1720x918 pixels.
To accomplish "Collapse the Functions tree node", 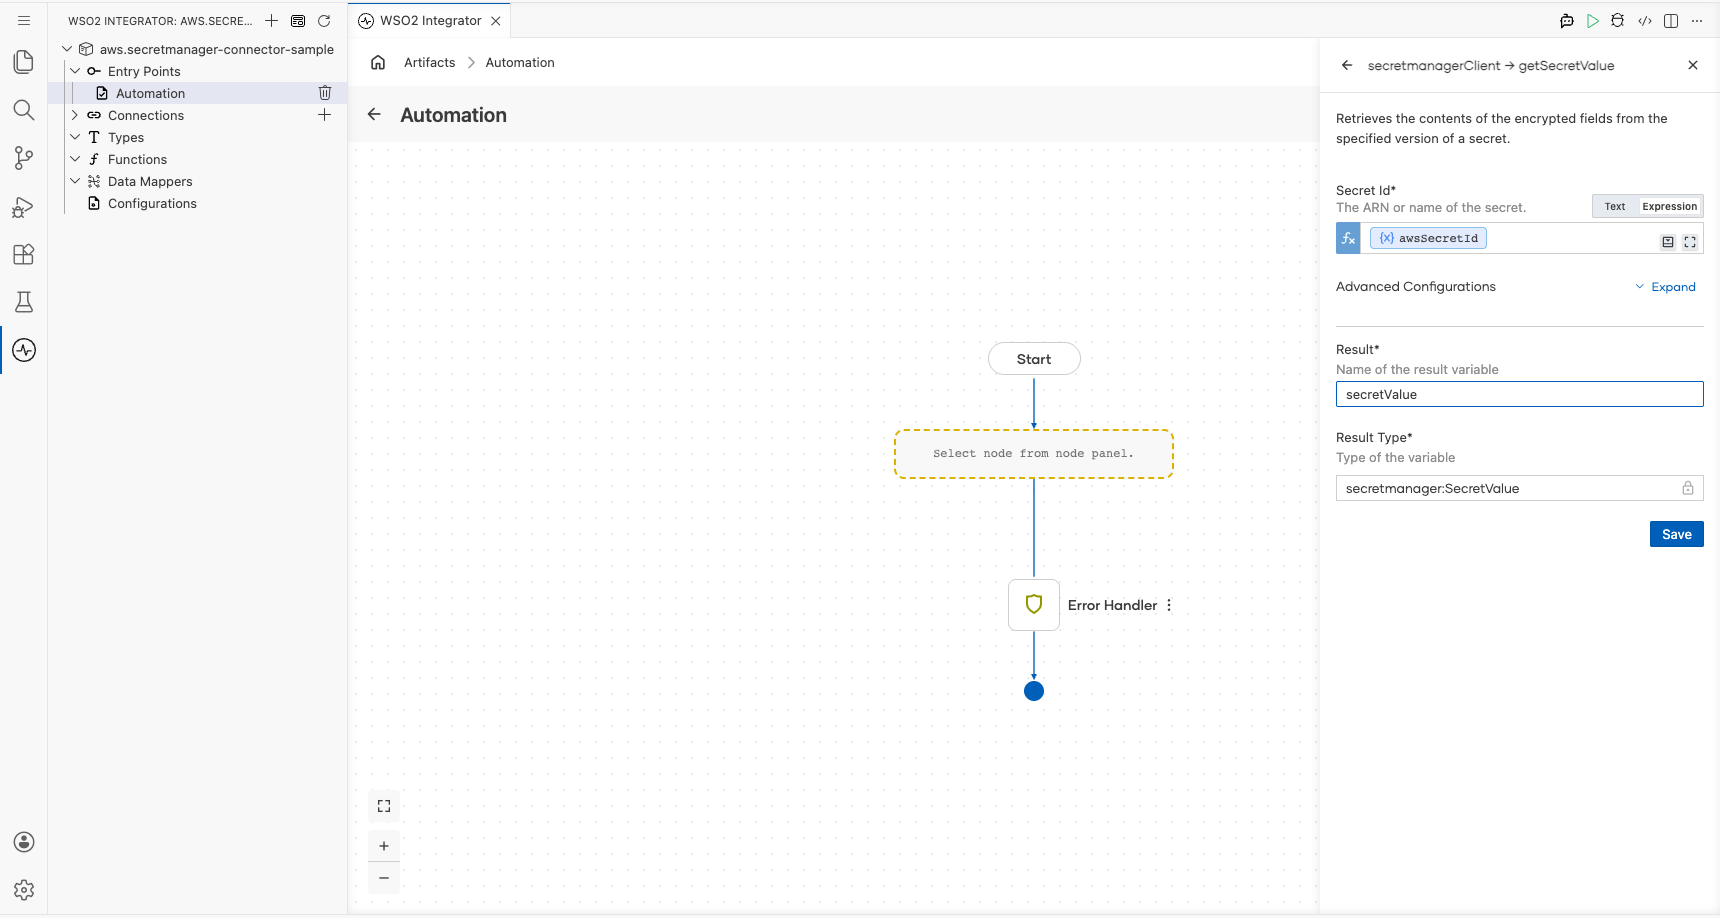I will [x=75, y=159].
